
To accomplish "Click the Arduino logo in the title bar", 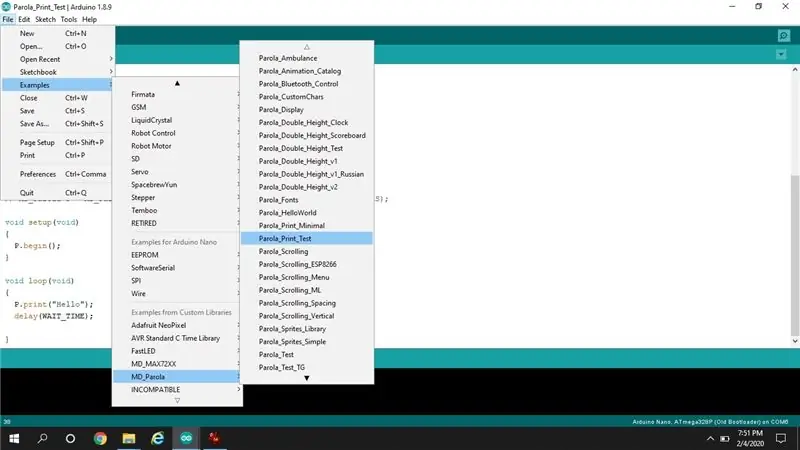I will pyautogui.click(x=6, y=7).
